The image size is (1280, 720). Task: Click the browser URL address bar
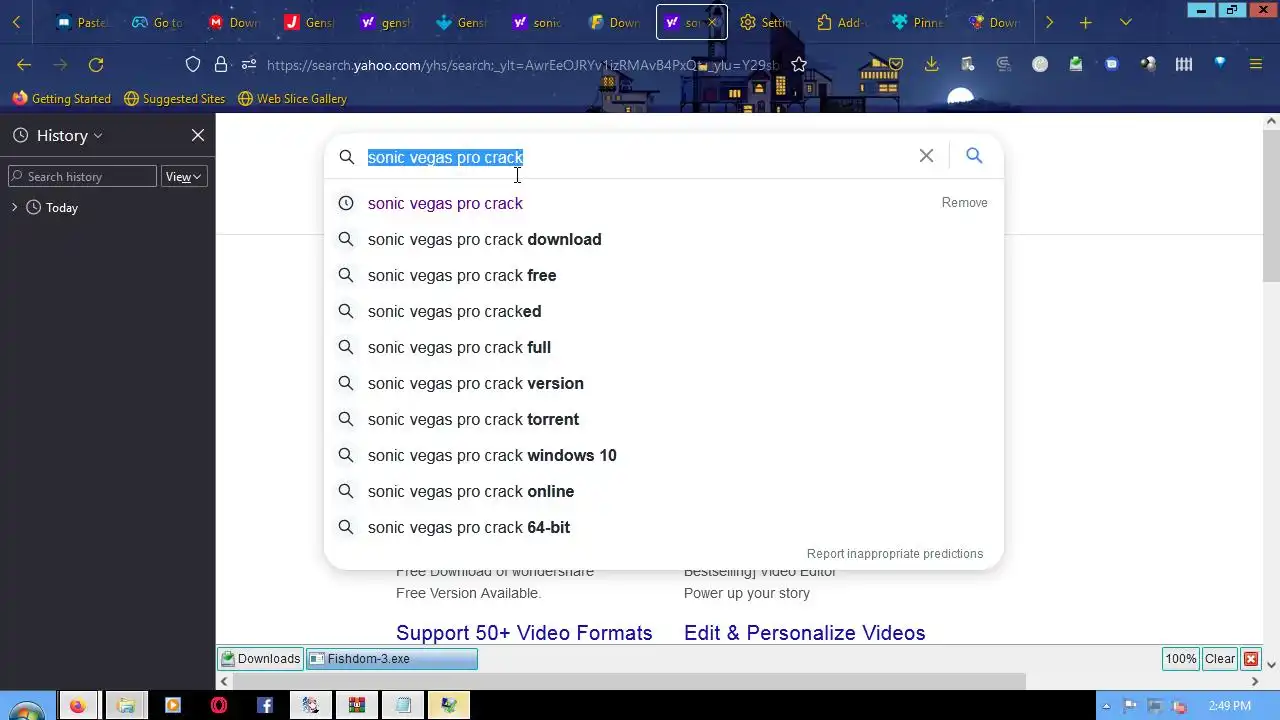522,65
